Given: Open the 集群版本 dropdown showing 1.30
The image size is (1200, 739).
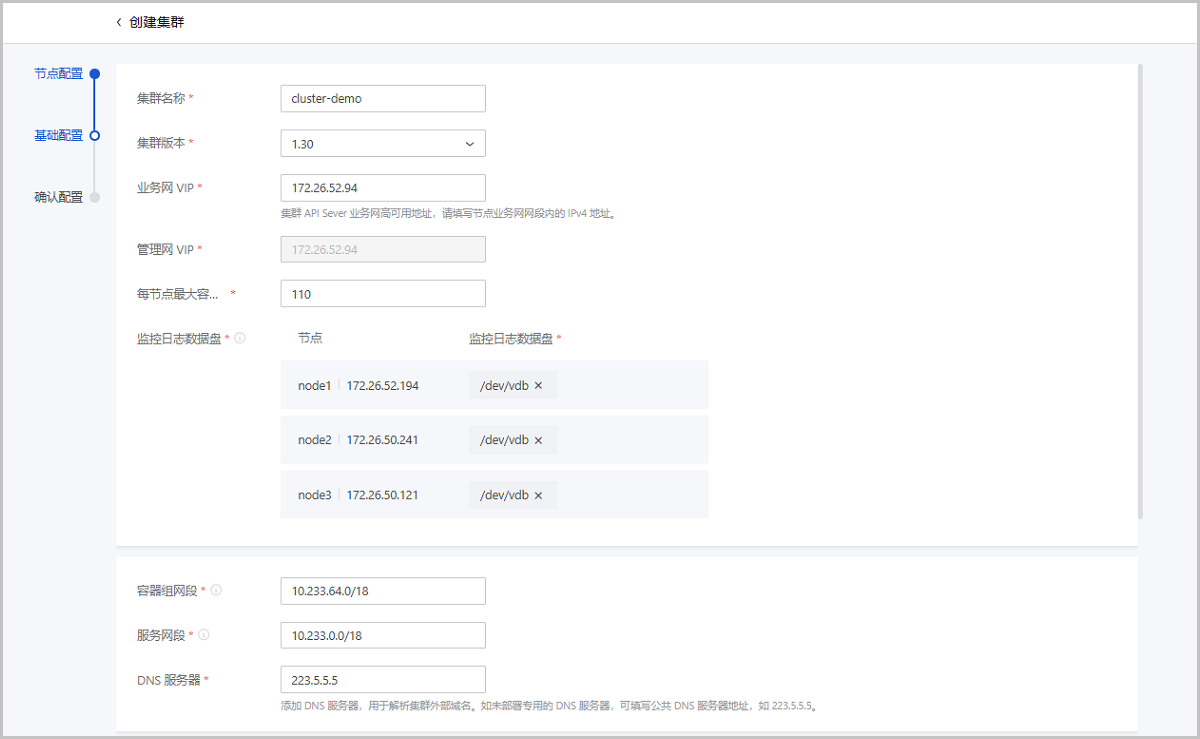Looking at the screenshot, I should (x=383, y=144).
